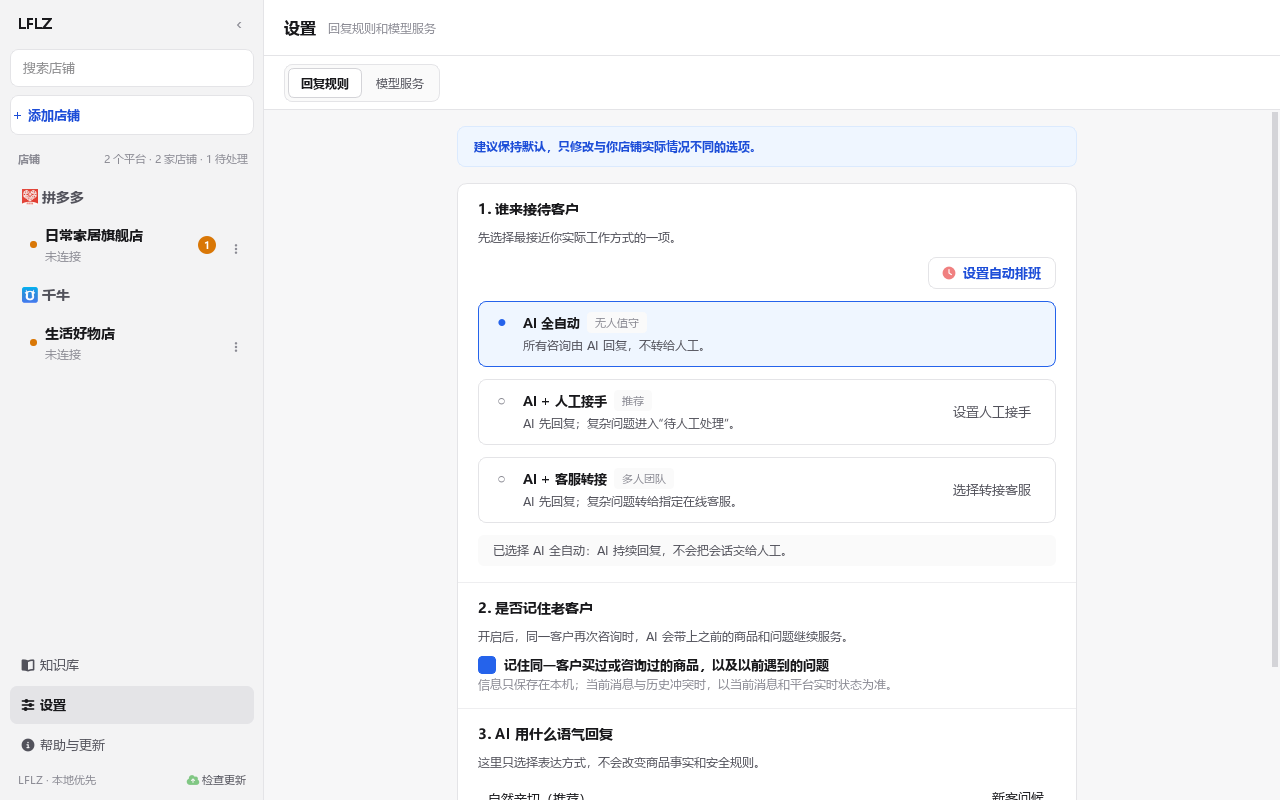This screenshot has width=1280, height=800.
Task: Switch to the 模型服务 tab
Action: 400,83
